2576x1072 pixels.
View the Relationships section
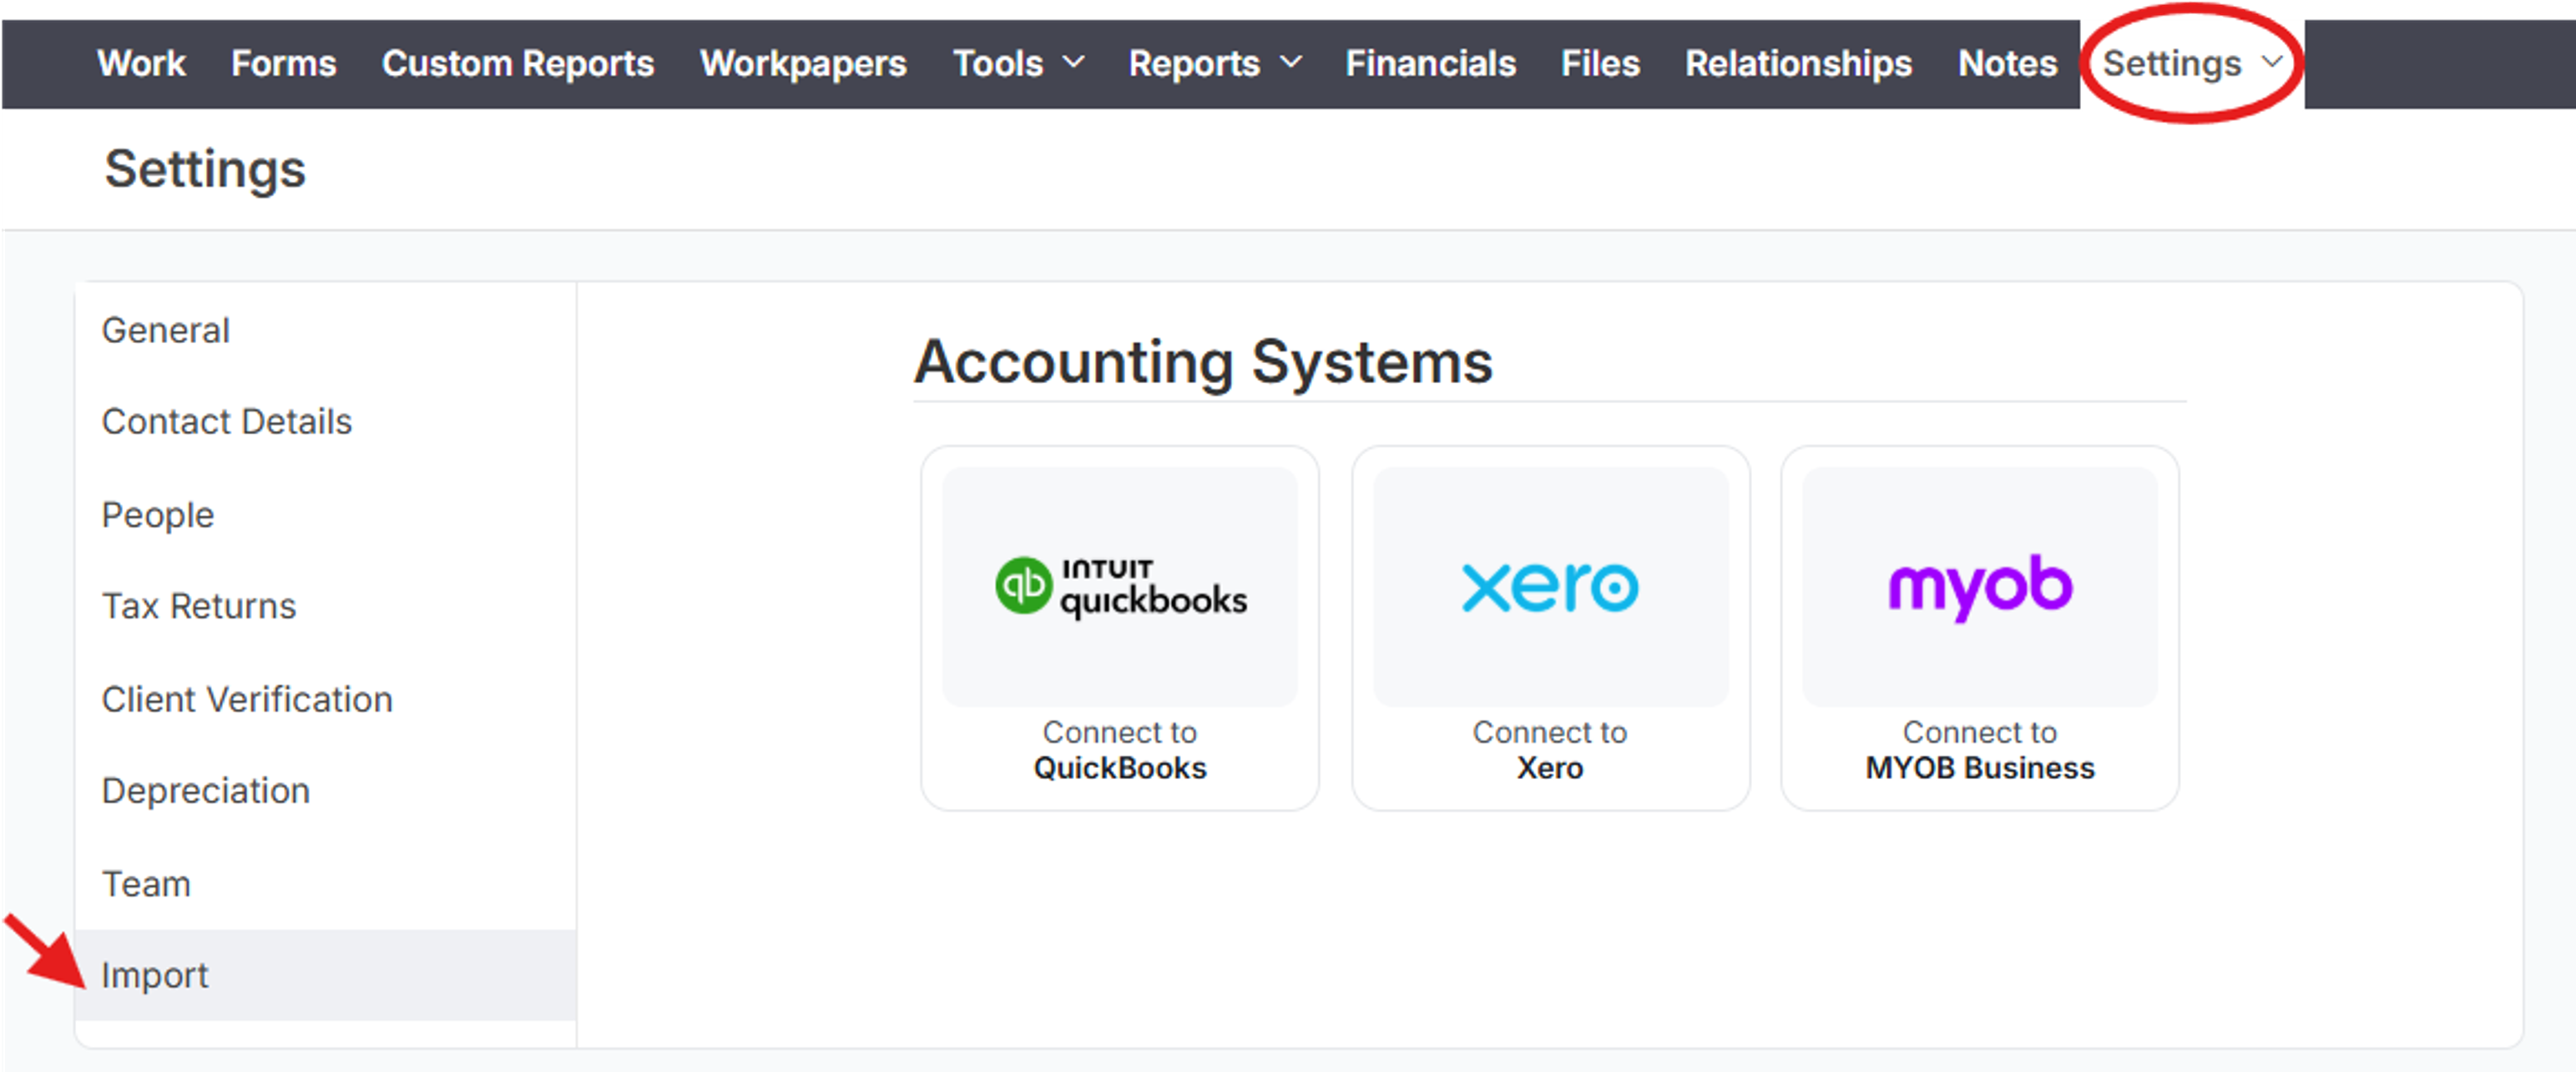coord(1798,63)
